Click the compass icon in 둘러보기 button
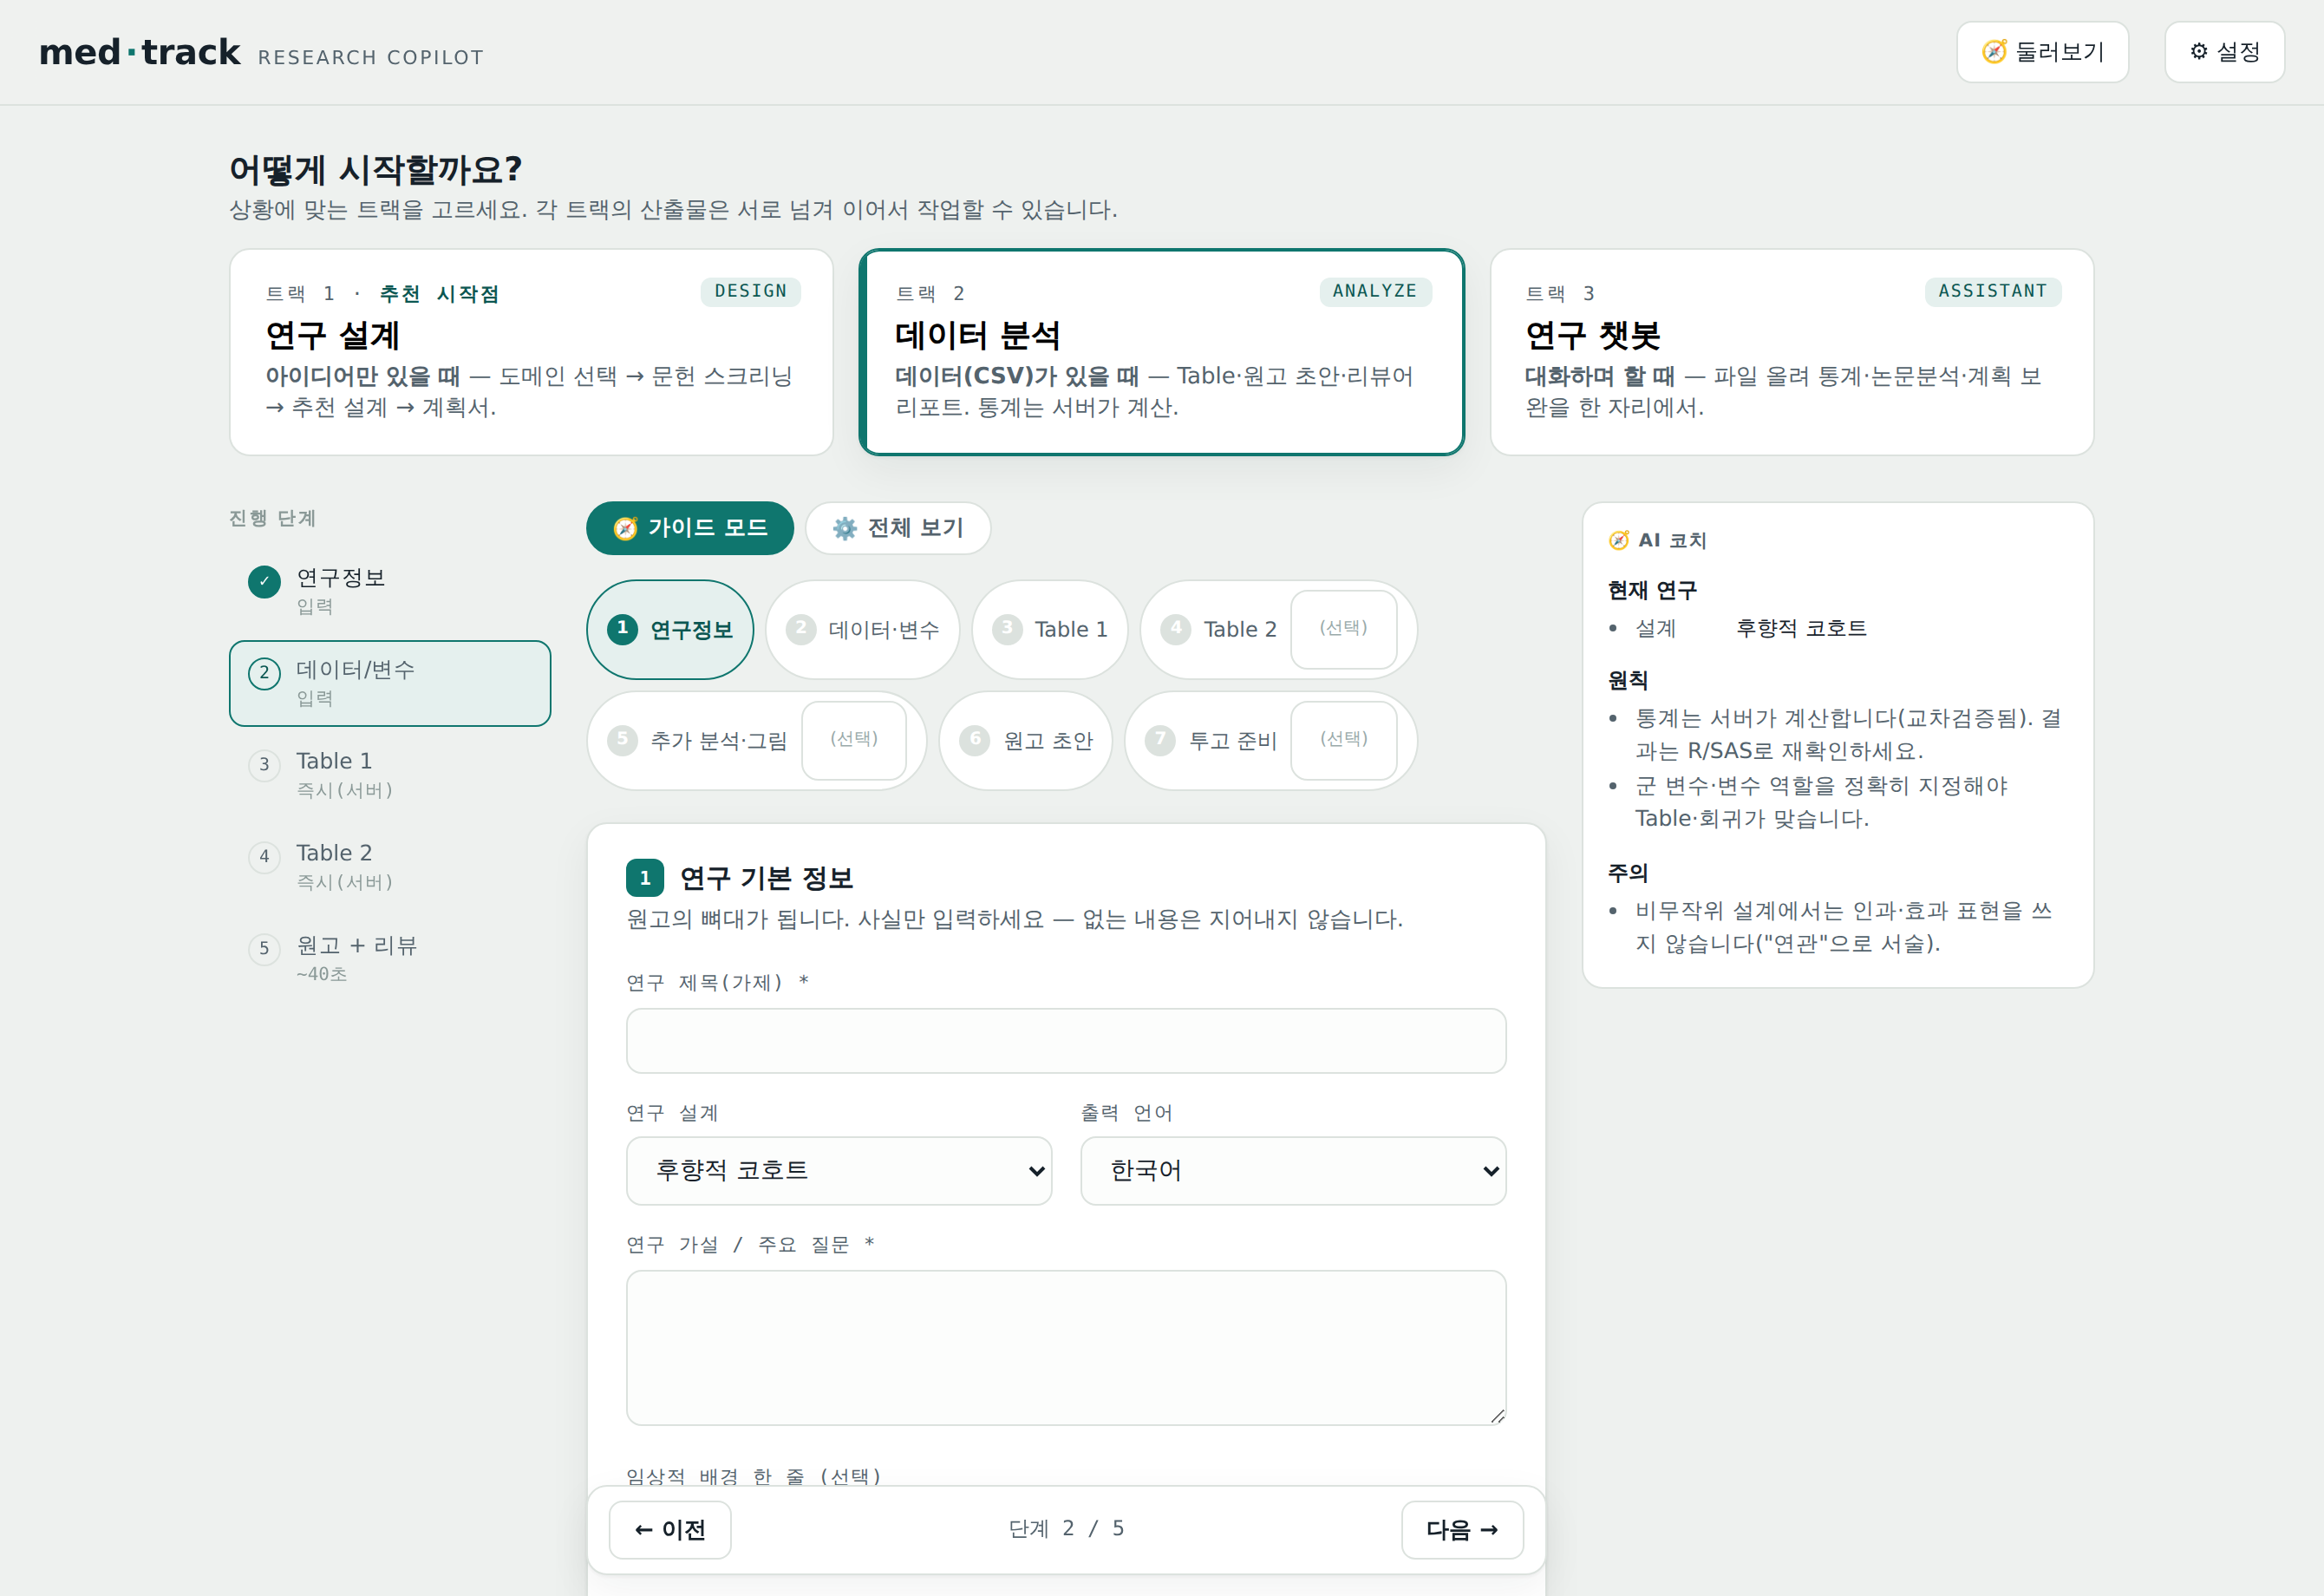 click(1994, 52)
